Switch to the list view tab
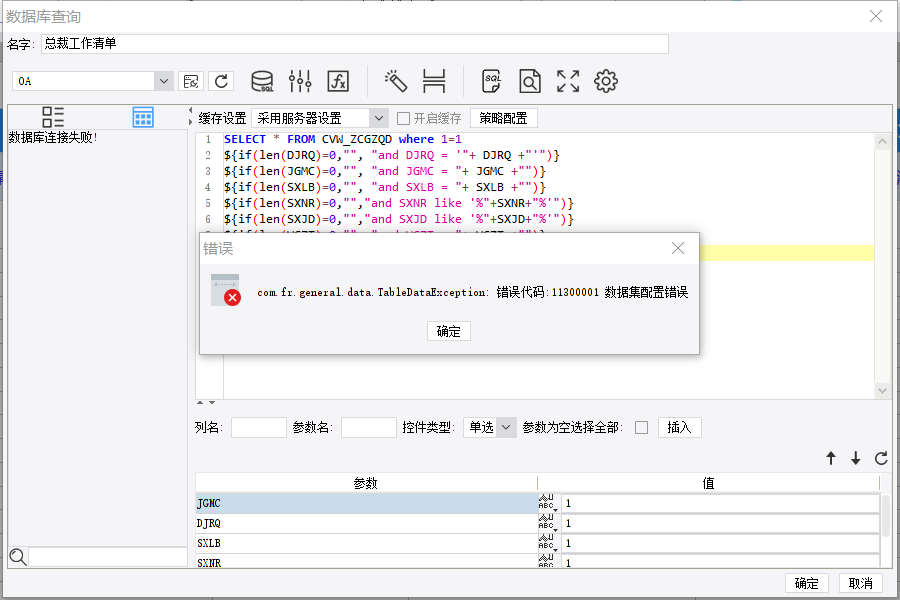Screen dimensions: 900x600 tap(53, 117)
